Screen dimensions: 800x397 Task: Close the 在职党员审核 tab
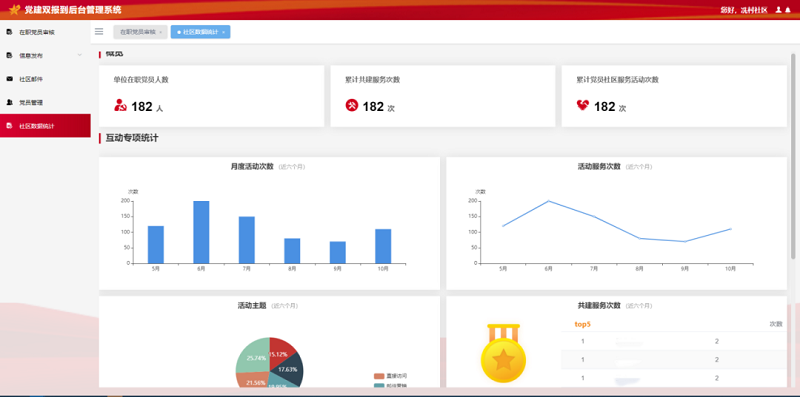161,32
